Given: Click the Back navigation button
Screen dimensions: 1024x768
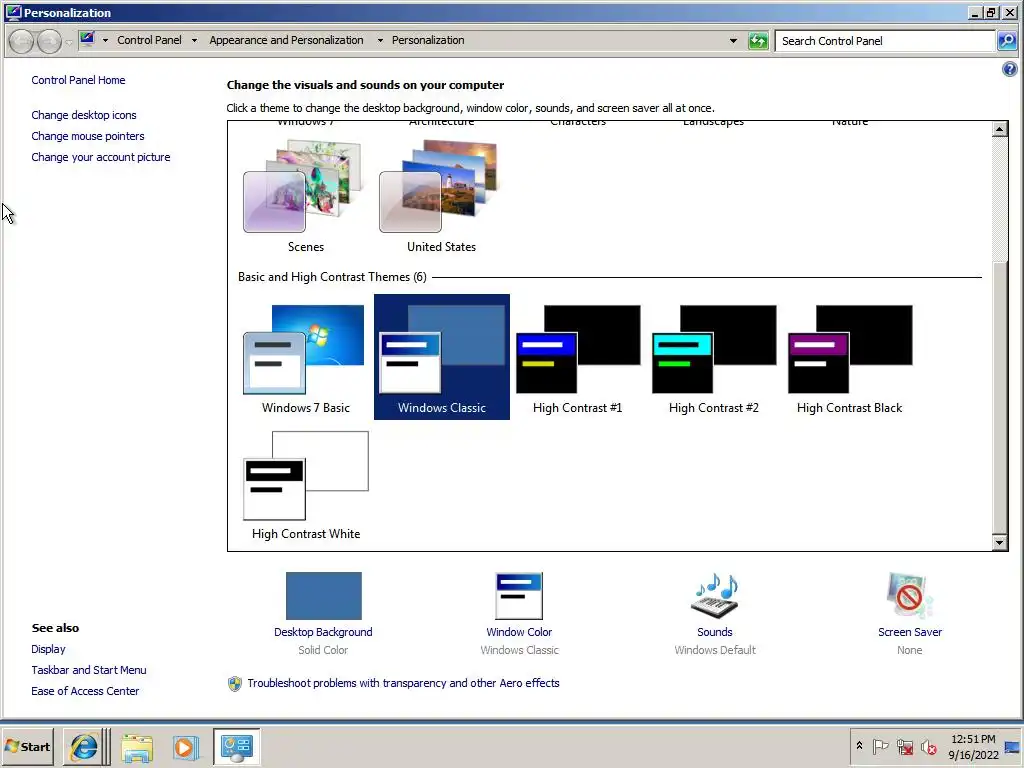Looking at the screenshot, I should click(21, 41).
